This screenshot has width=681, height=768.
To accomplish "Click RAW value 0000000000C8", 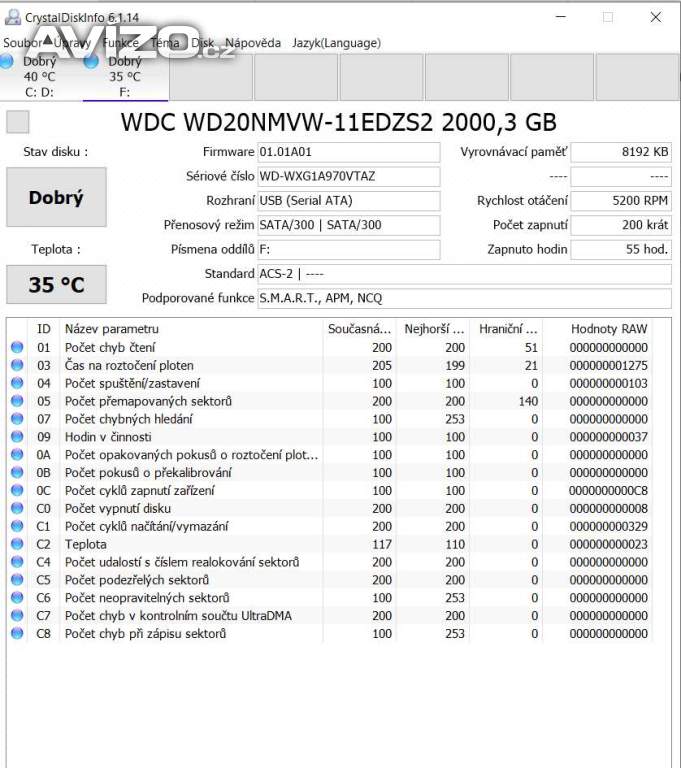I will pyautogui.click(x=608, y=490).
